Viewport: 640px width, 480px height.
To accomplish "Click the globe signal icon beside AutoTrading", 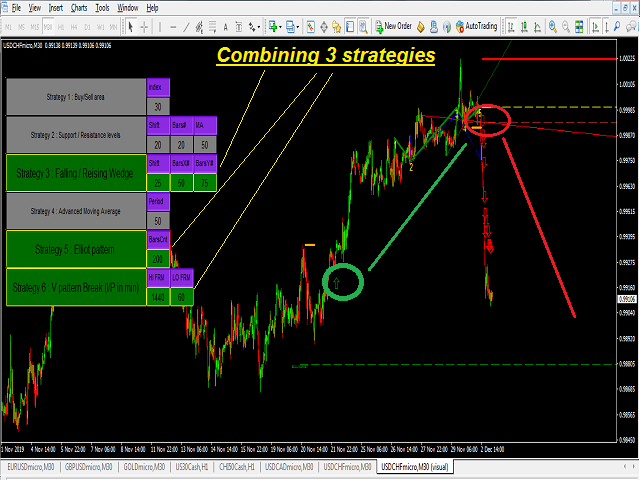I will click(x=447, y=27).
